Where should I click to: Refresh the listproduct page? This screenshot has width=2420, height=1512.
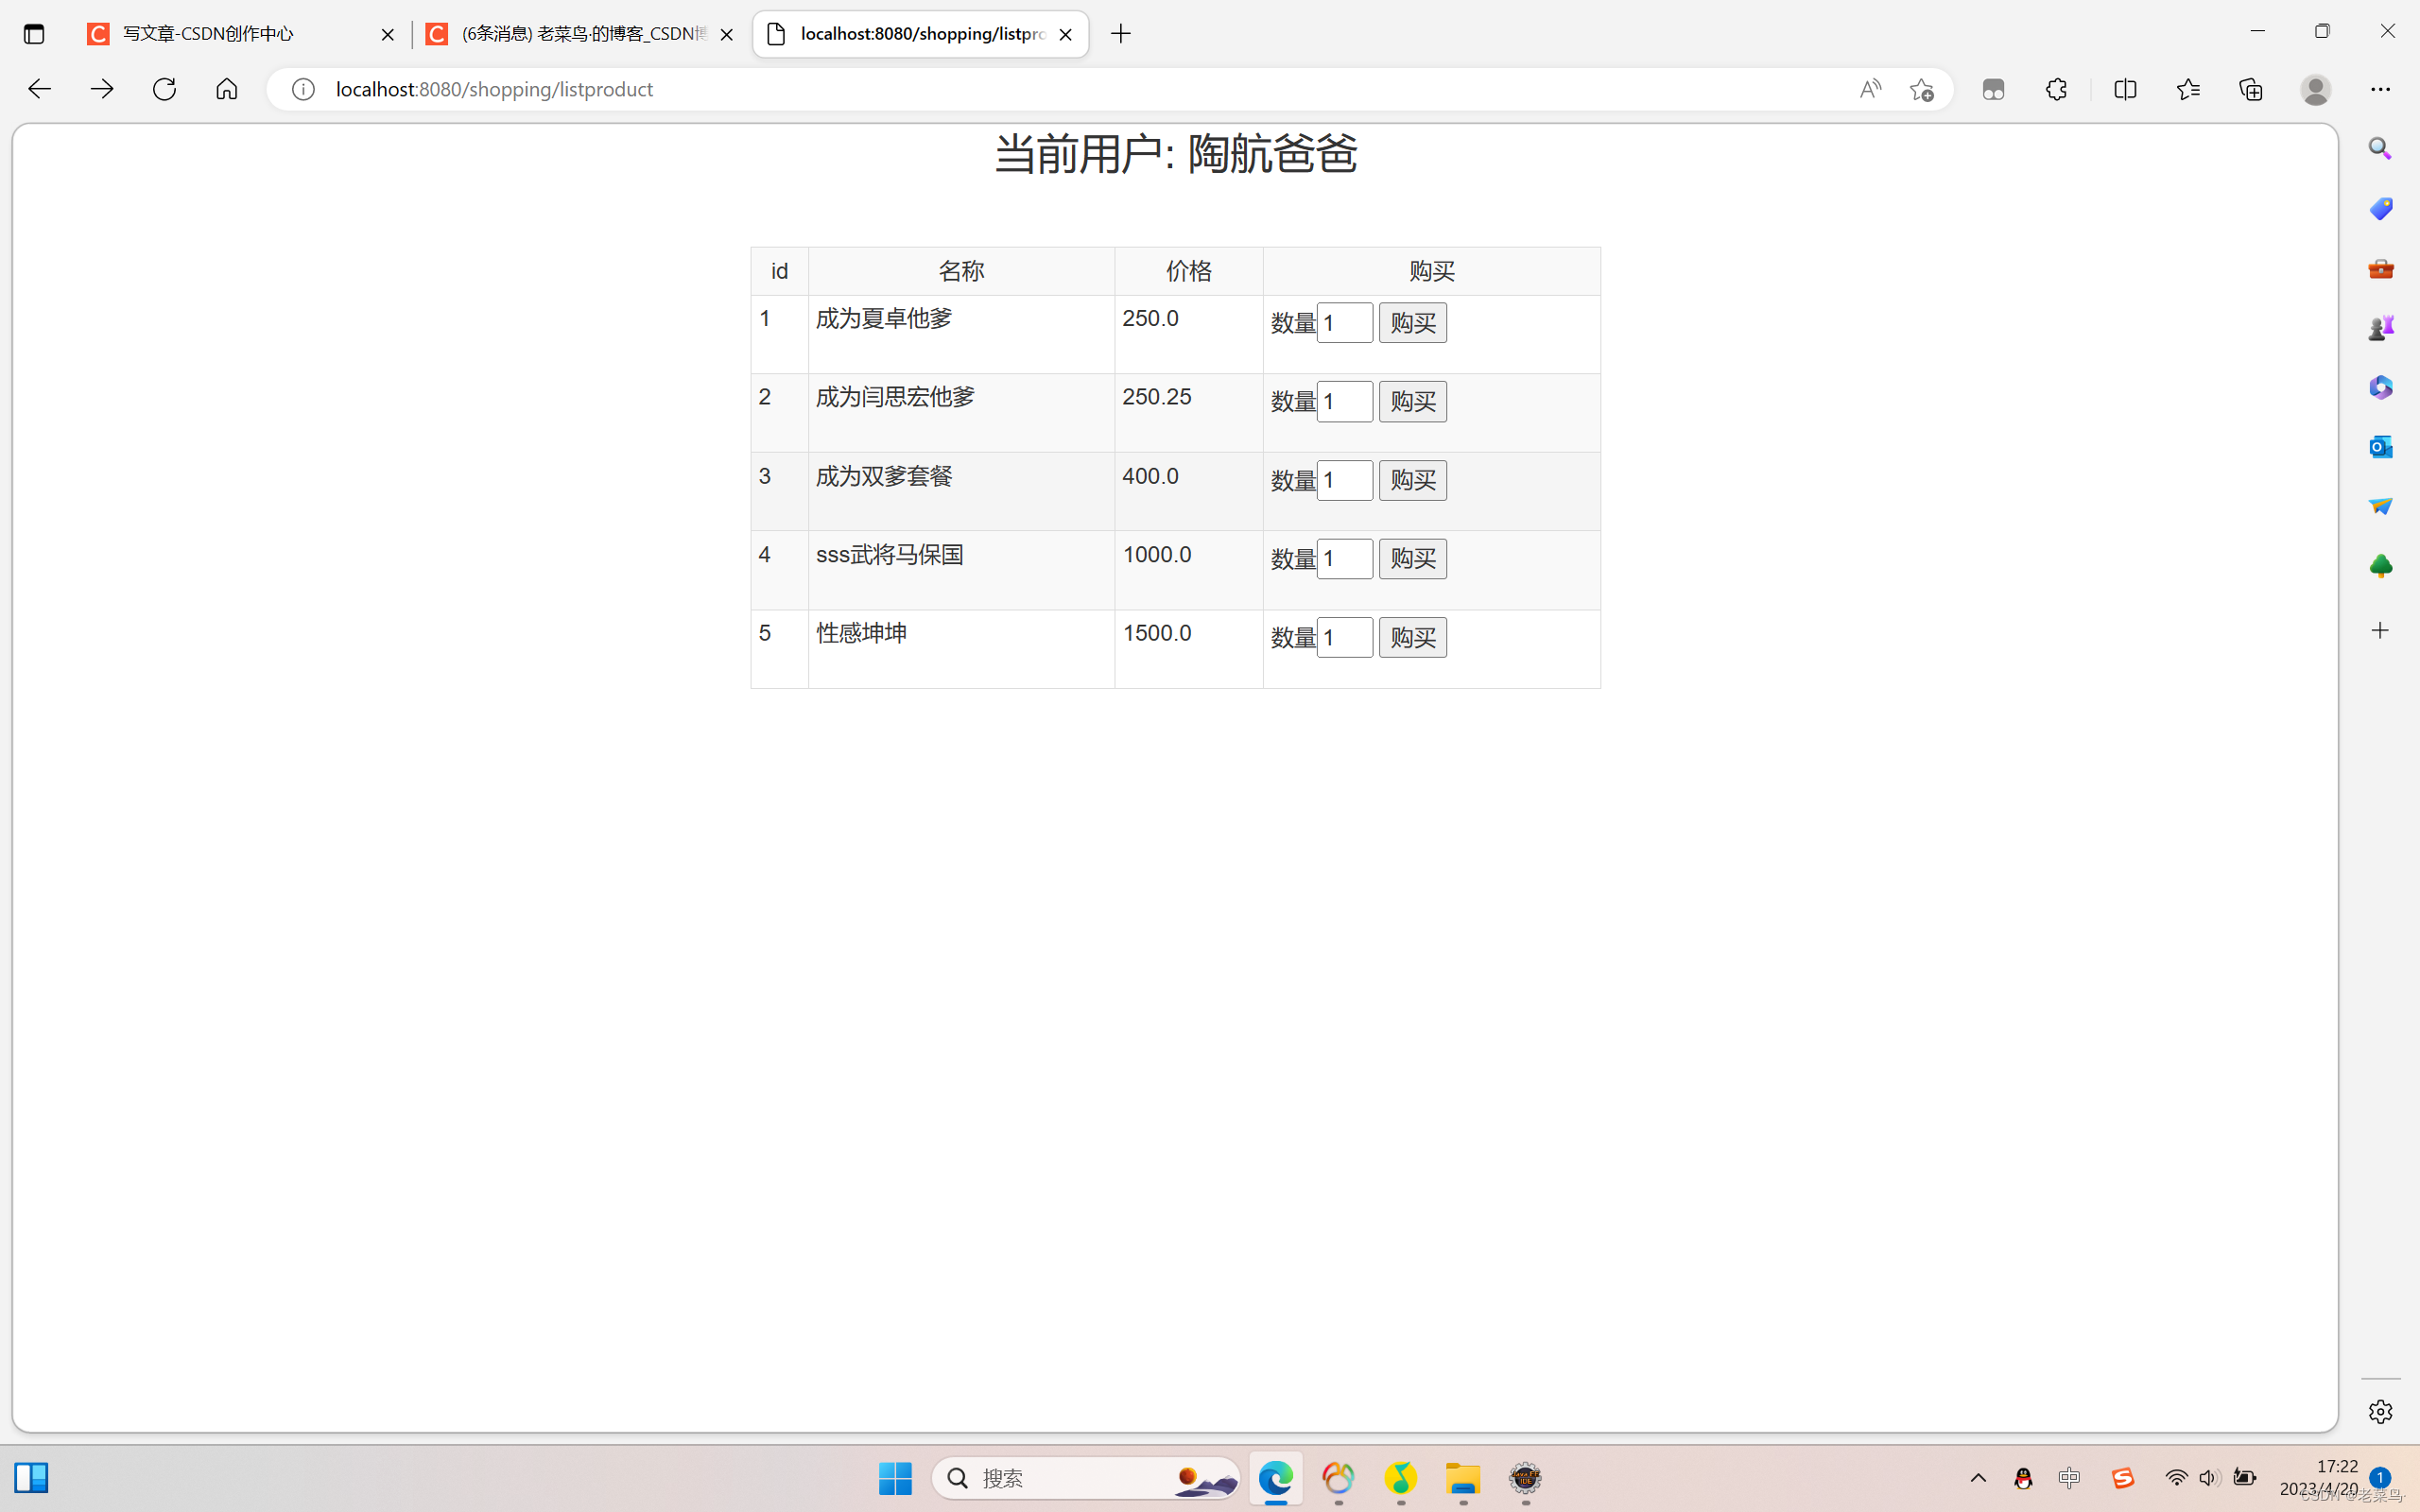tap(164, 89)
